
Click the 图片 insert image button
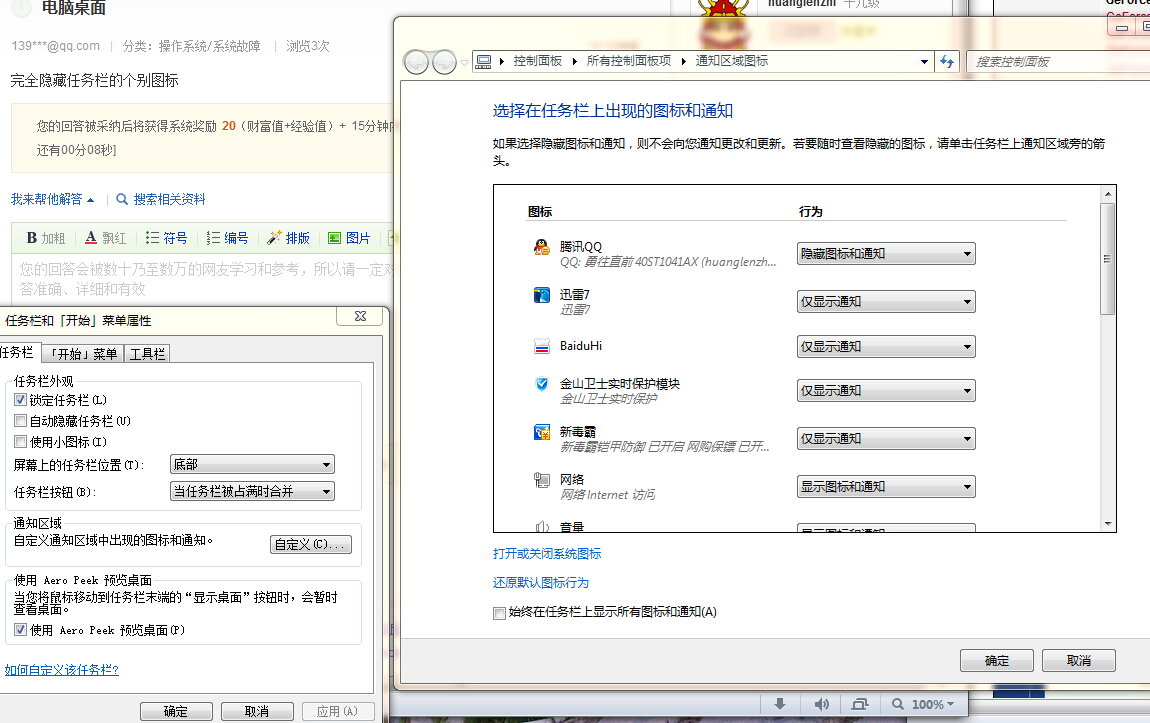[x=349, y=238]
